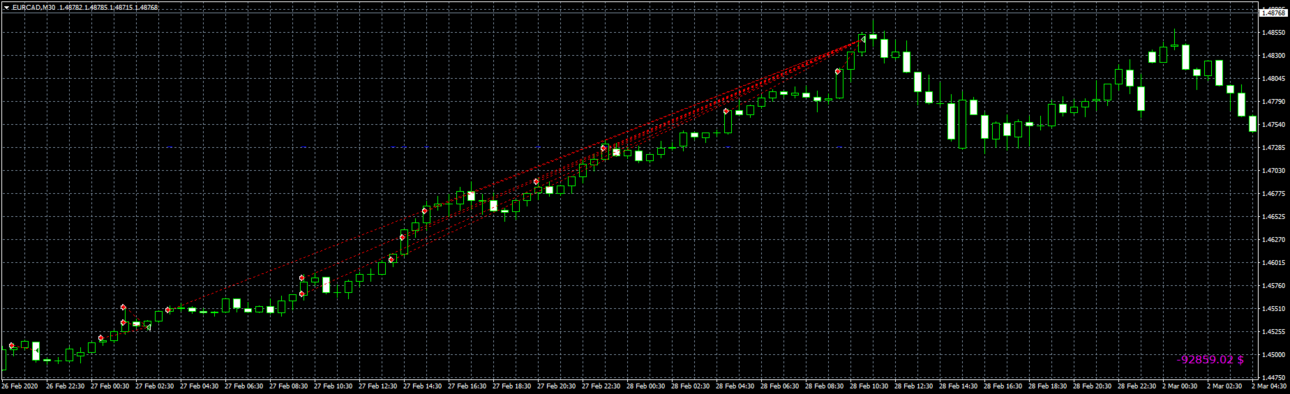Select the 1.47285 price level label
1290x394 pixels.
pyautogui.click(x=1274, y=148)
